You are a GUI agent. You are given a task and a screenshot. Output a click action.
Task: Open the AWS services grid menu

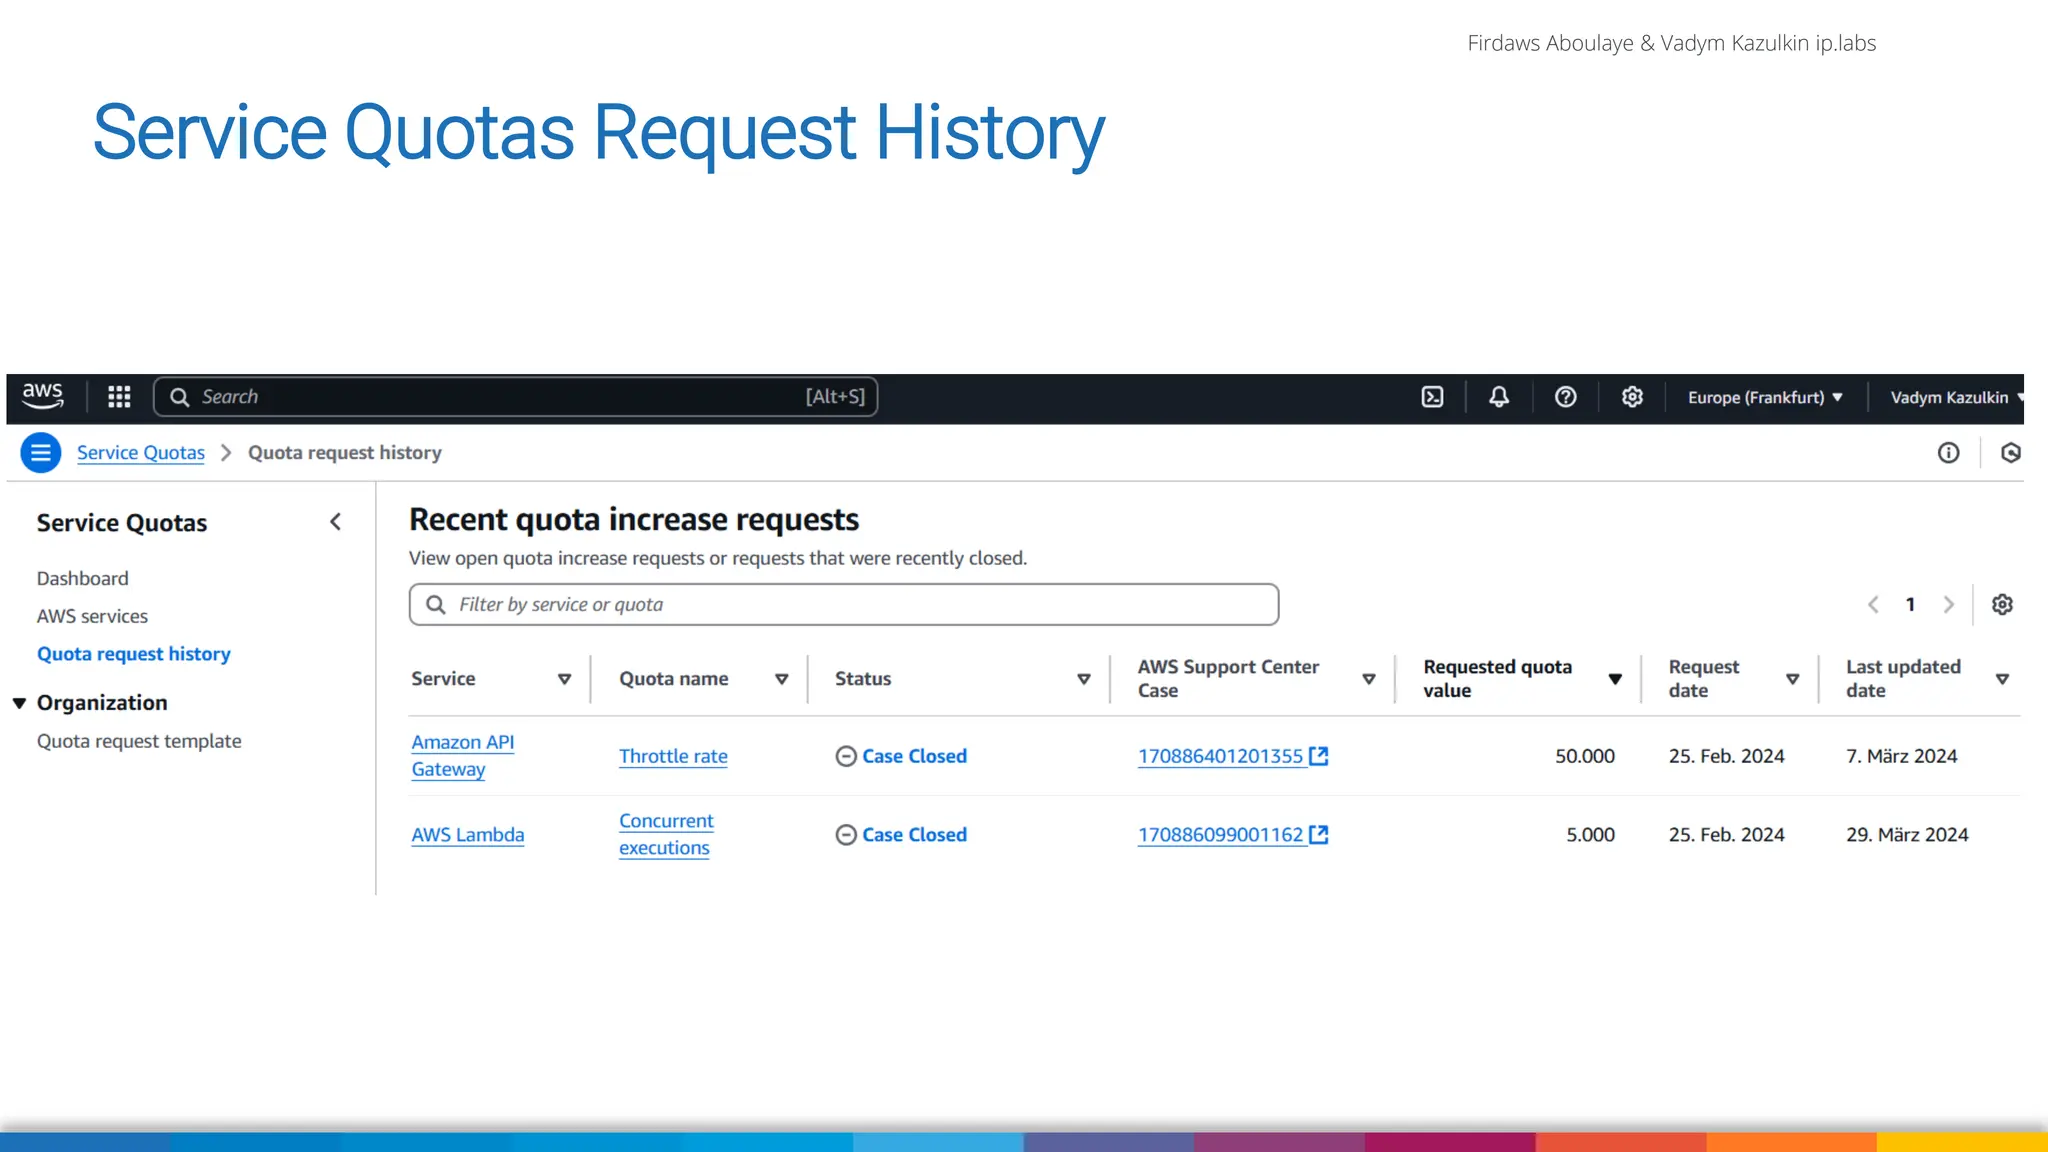pyautogui.click(x=119, y=397)
